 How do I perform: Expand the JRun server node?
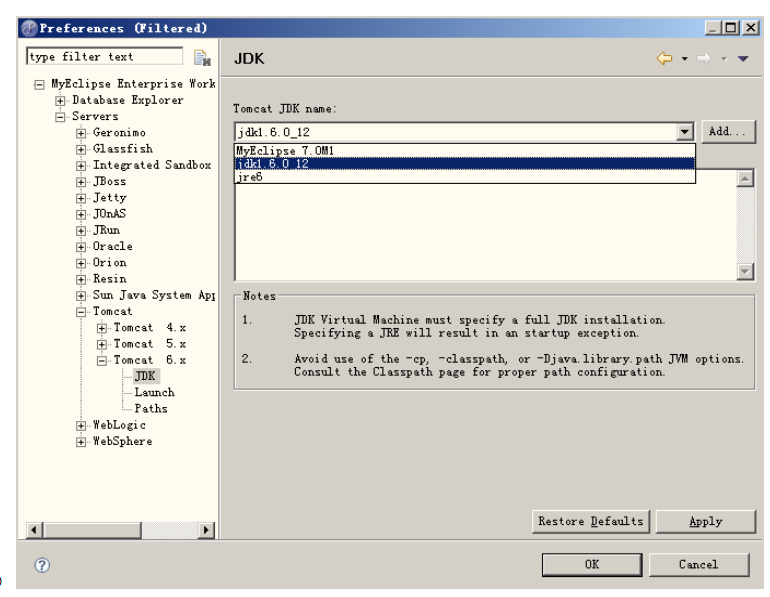click(x=81, y=231)
